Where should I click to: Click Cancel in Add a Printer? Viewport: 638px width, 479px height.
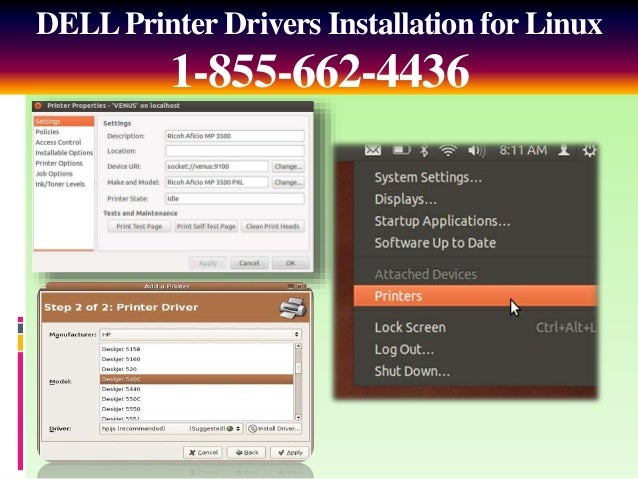tap(203, 453)
